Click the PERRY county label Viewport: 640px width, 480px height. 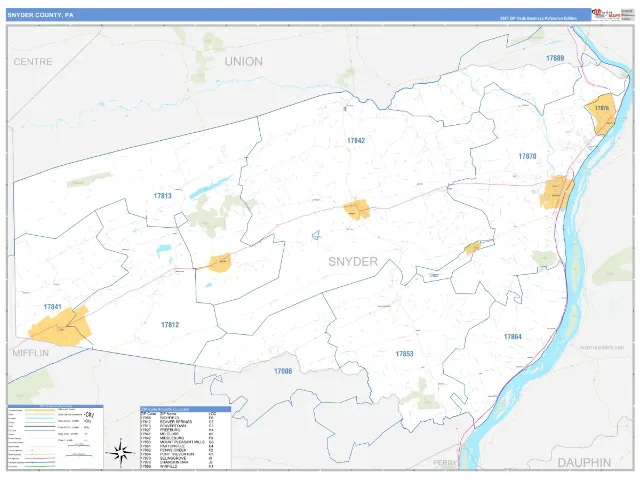445,463
